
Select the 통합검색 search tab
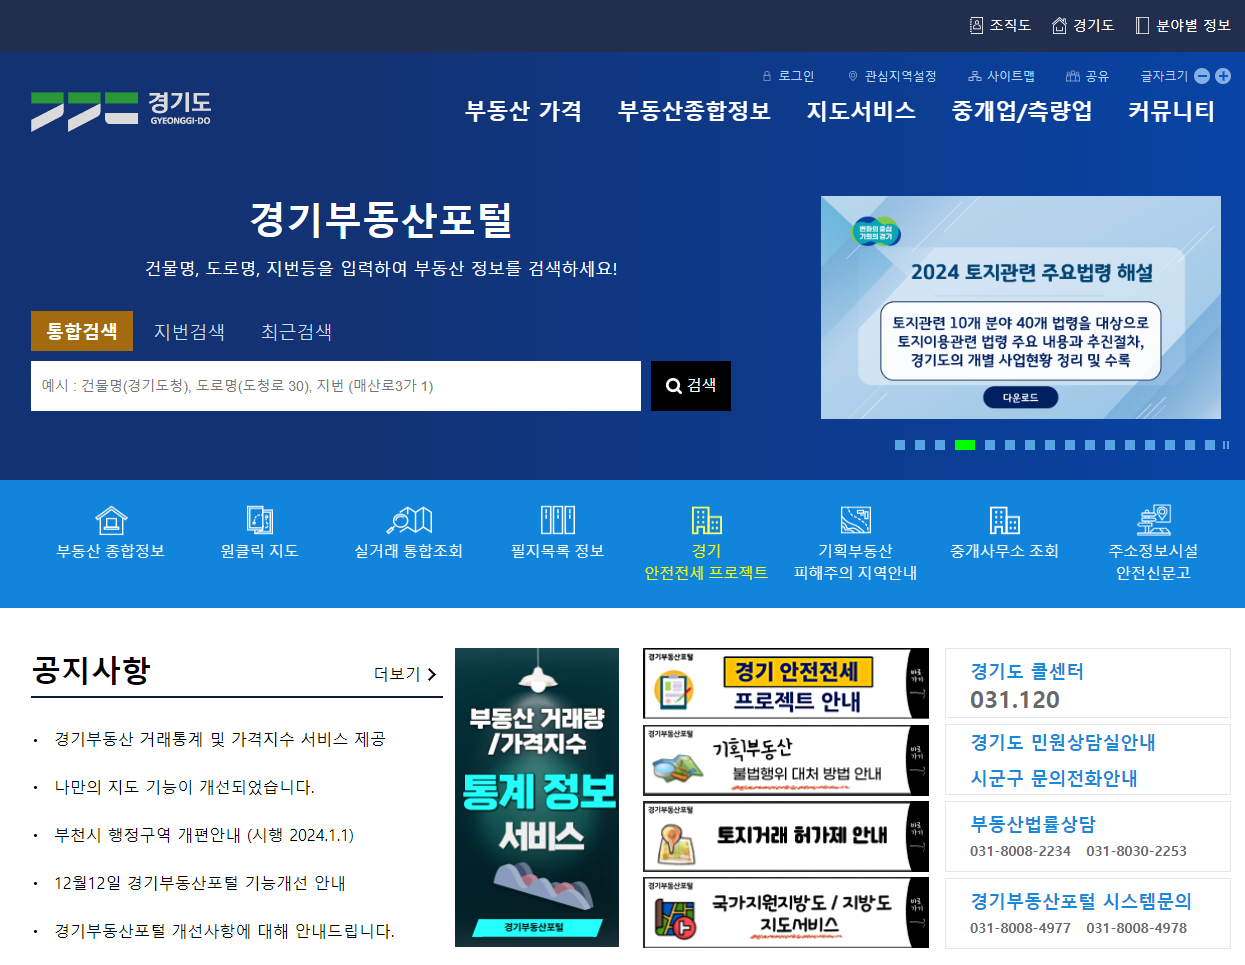(x=81, y=331)
